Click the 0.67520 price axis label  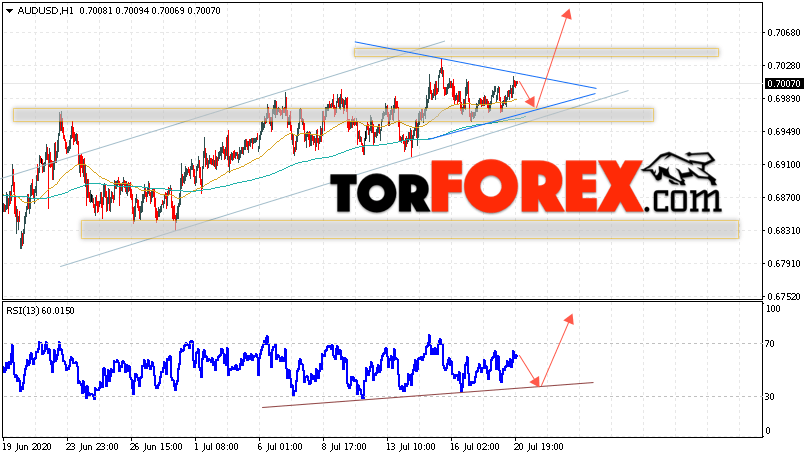pos(784,297)
